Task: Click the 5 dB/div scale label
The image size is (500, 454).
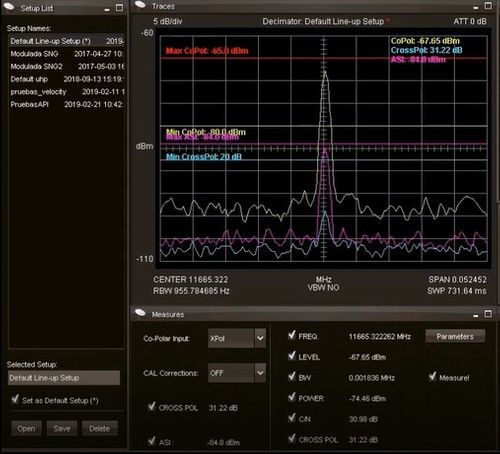Action: (168, 22)
